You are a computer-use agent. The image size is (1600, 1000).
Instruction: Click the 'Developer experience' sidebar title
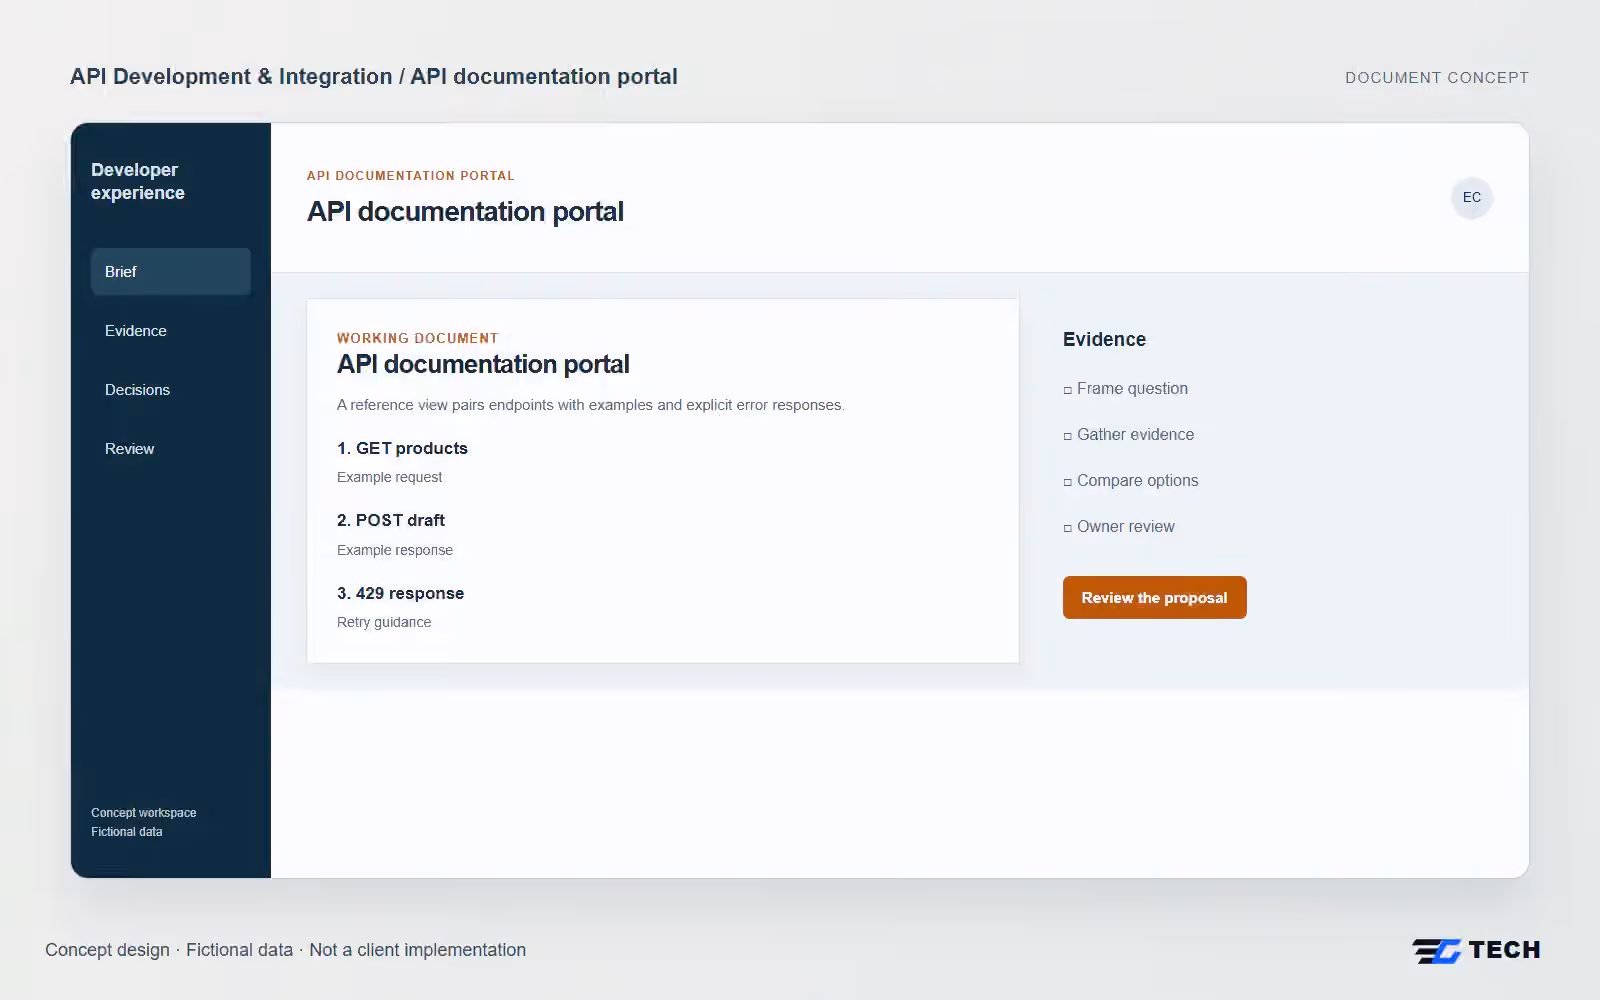(x=138, y=181)
